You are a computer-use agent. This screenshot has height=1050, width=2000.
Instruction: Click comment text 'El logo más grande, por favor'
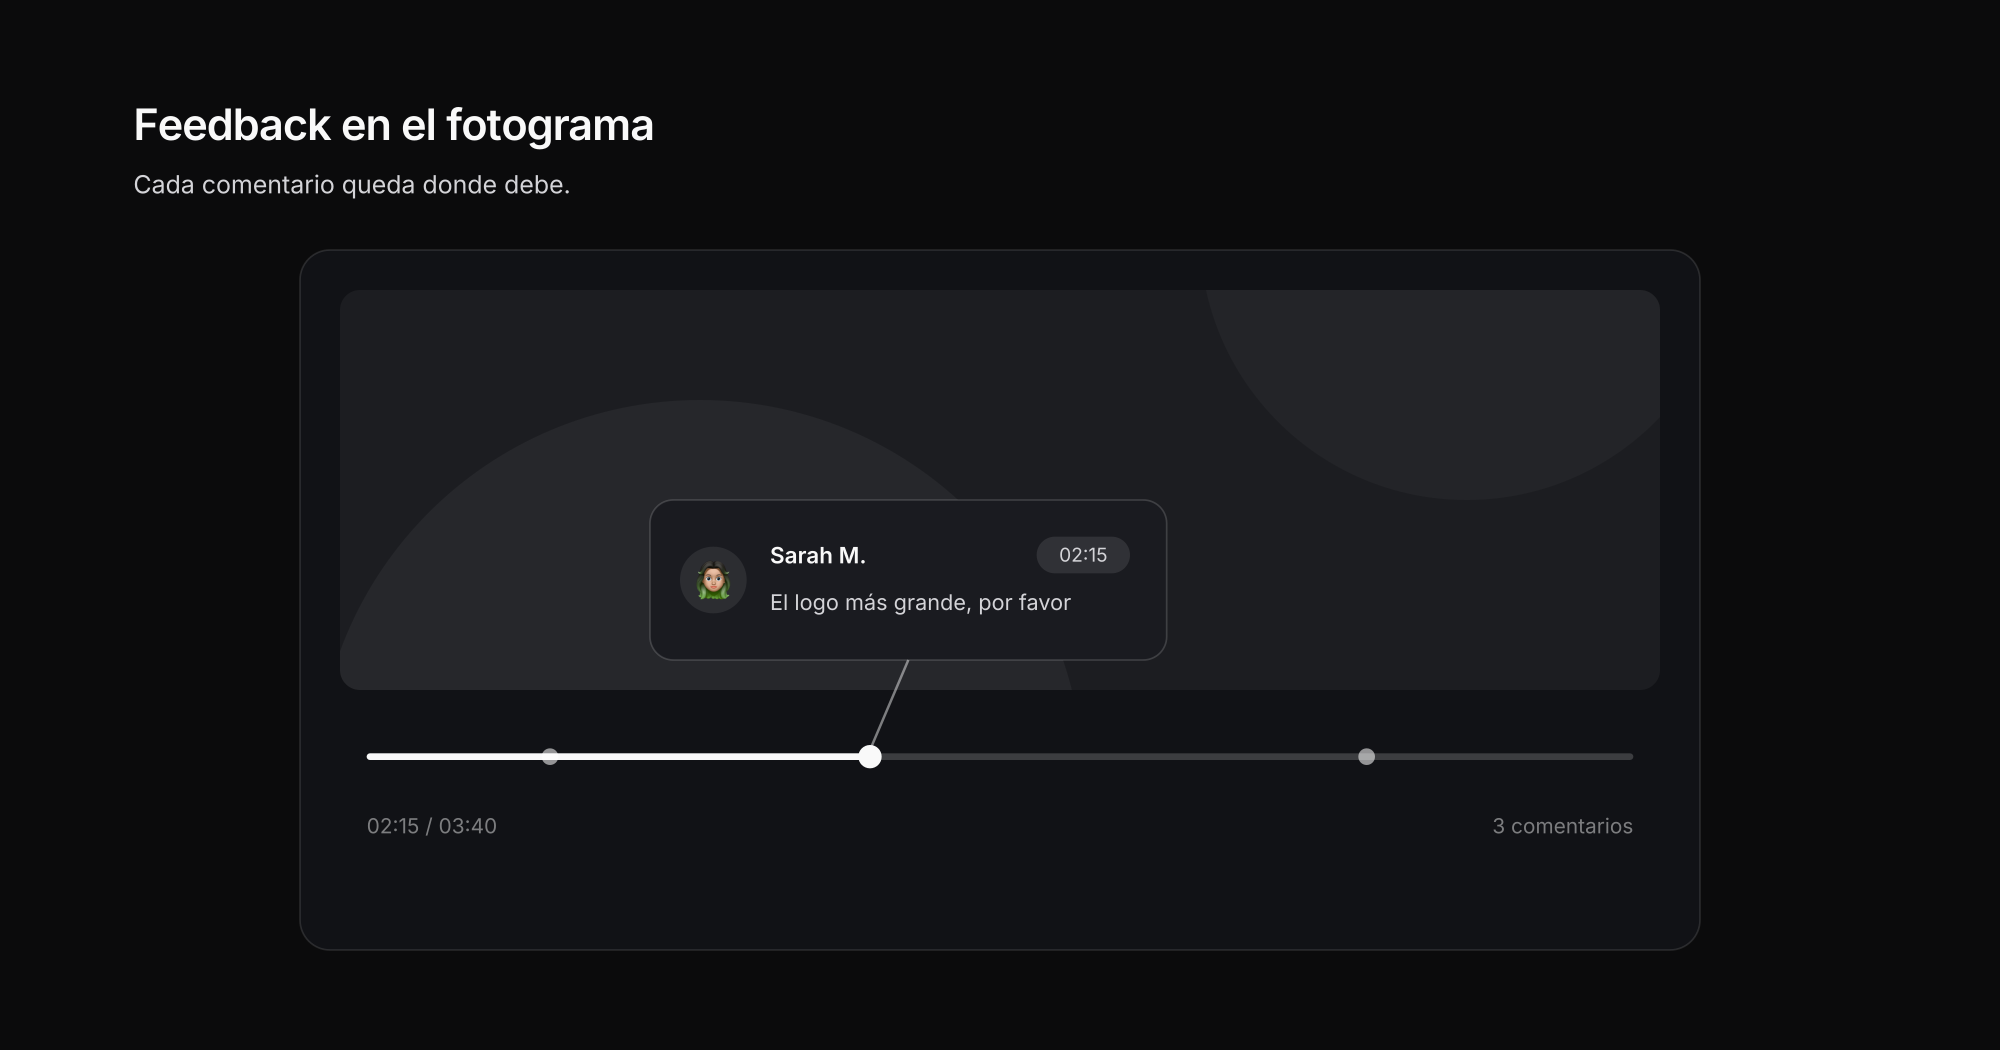tap(920, 603)
